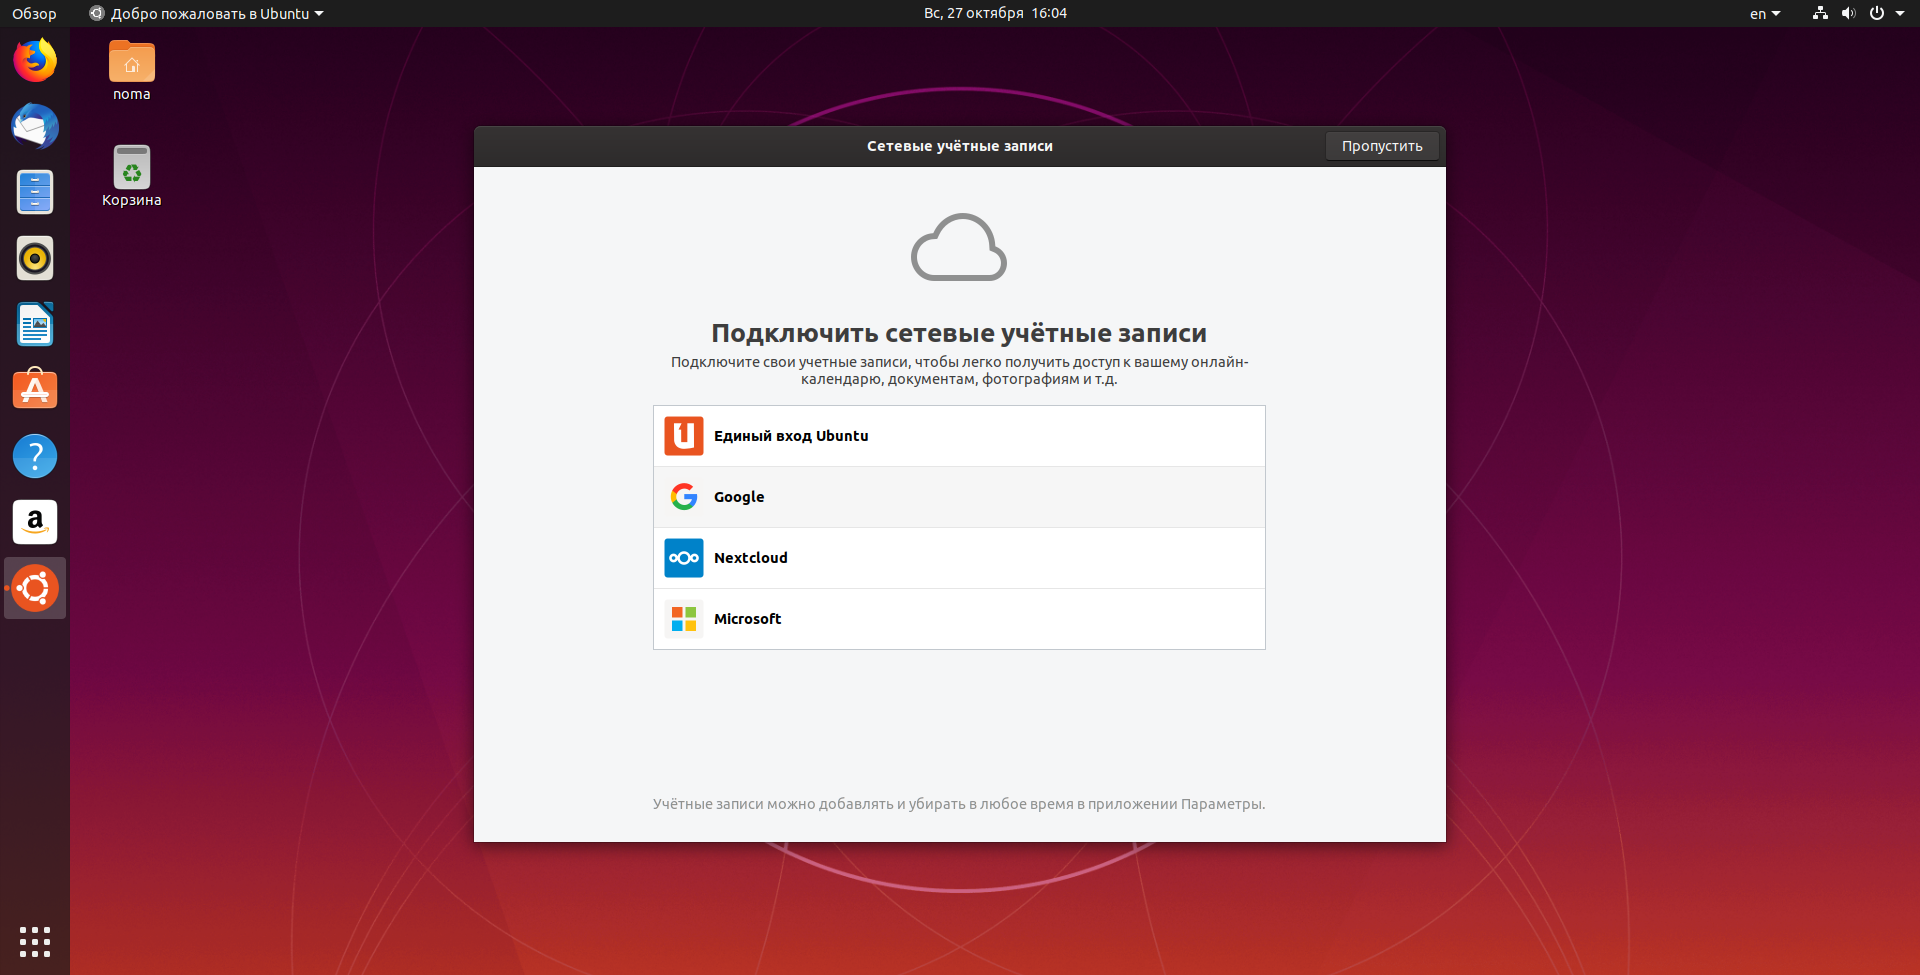Open the Files manager dock icon
The height and width of the screenshot is (975, 1920).
[35, 192]
